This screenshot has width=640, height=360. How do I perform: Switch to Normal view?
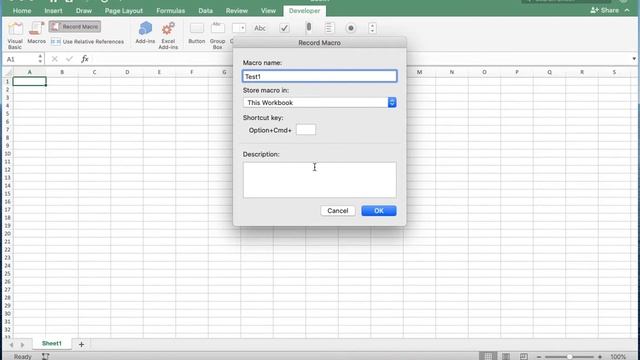click(x=488, y=356)
